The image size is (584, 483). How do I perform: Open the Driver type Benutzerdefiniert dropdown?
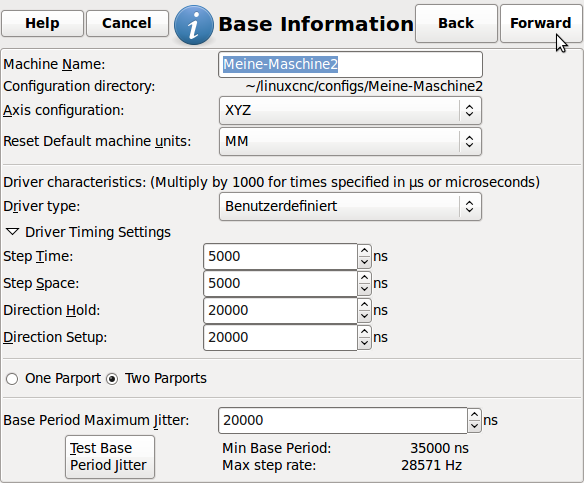tap(350, 206)
